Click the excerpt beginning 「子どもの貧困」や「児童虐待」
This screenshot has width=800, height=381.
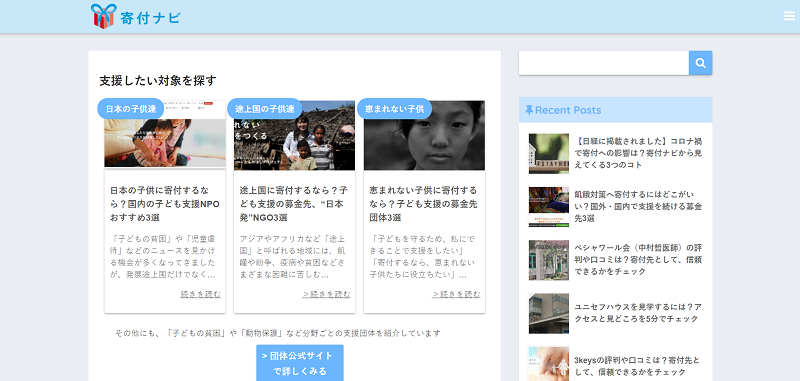pos(163,257)
